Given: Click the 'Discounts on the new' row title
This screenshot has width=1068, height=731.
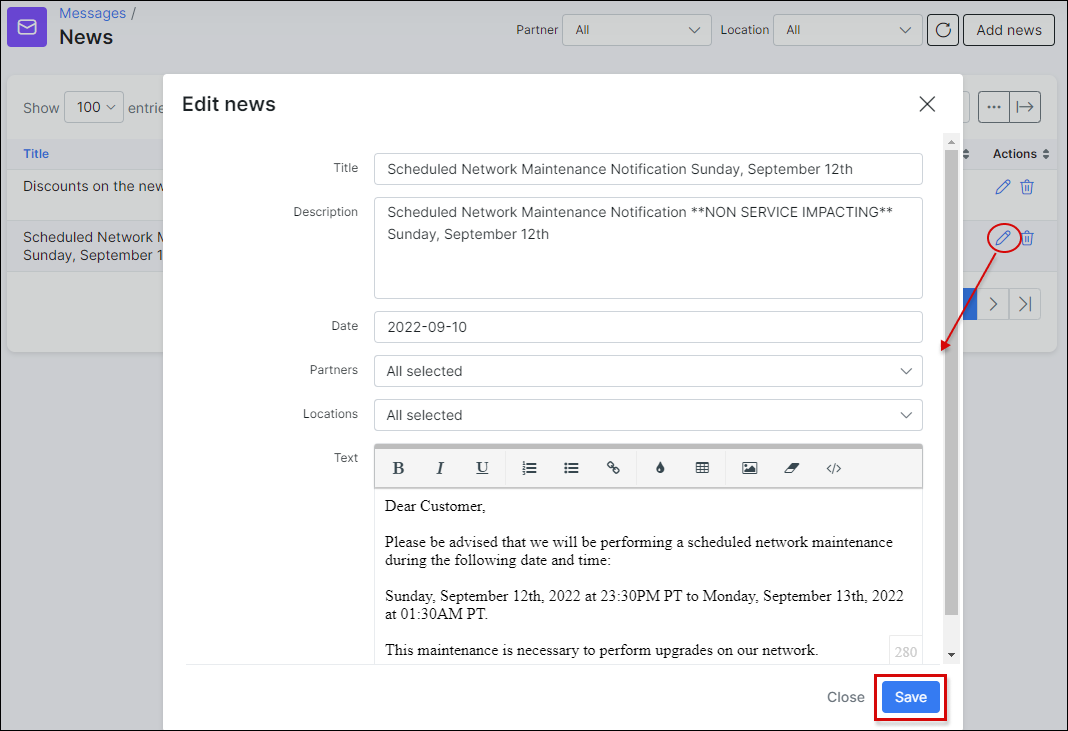Looking at the screenshot, I should (x=93, y=186).
